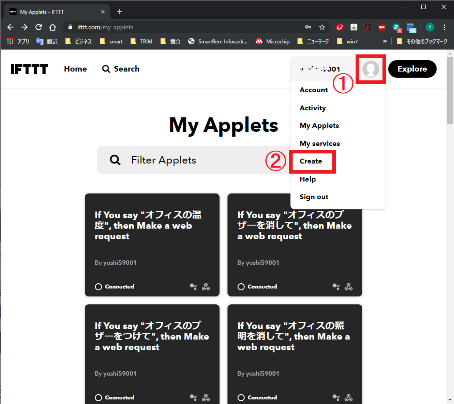Expand hidden bookmarks with chevron
454x404 pixels.
pyautogui.click(x=385, y=41)
